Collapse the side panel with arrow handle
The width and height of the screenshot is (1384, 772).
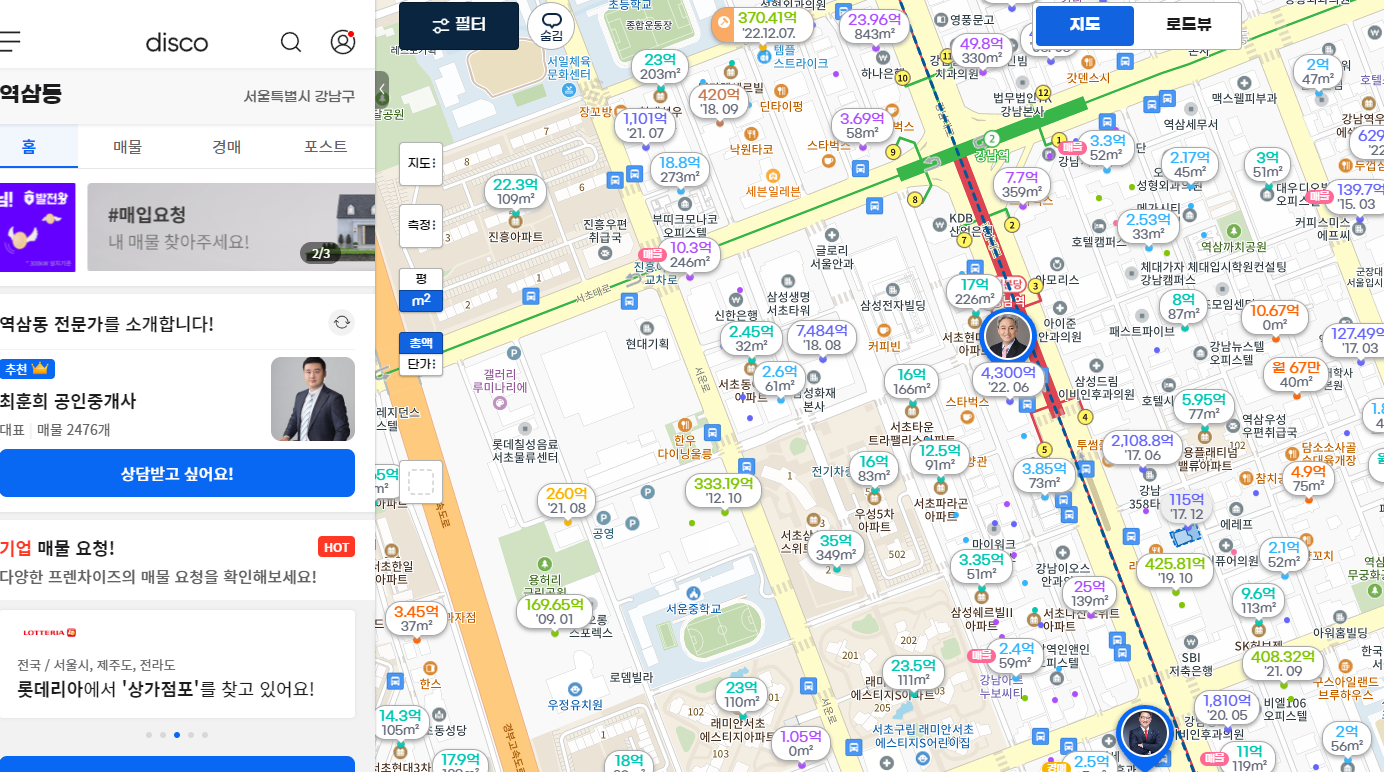(382, 89)
